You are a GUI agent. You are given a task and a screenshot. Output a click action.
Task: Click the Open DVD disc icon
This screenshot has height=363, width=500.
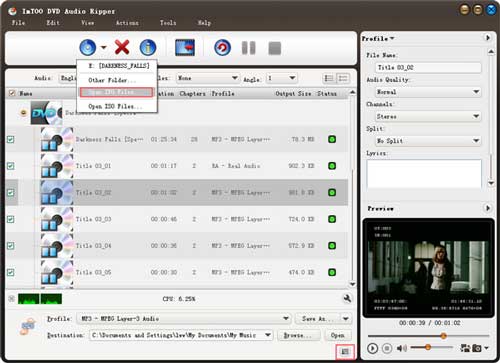88,47
